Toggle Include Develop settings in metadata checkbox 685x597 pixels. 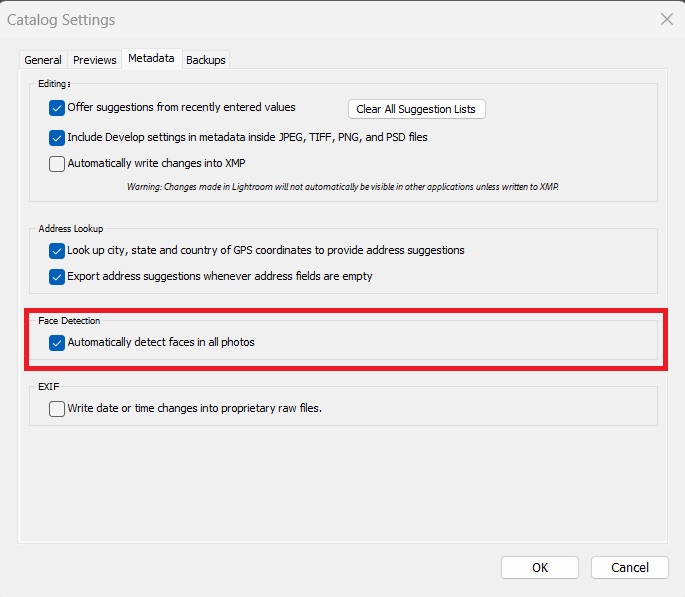tap(57, 138)
